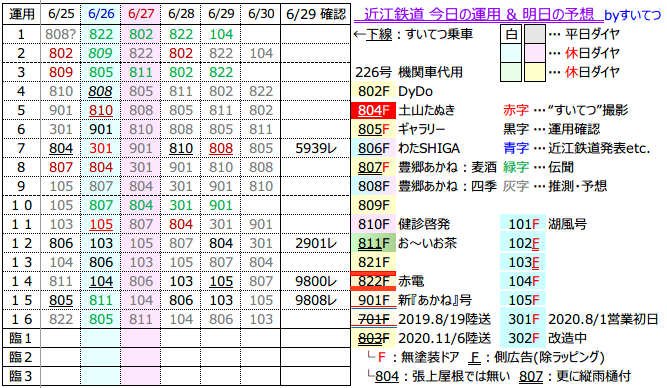Select the red 6/27 column header
667x388 pixels.
141,14
